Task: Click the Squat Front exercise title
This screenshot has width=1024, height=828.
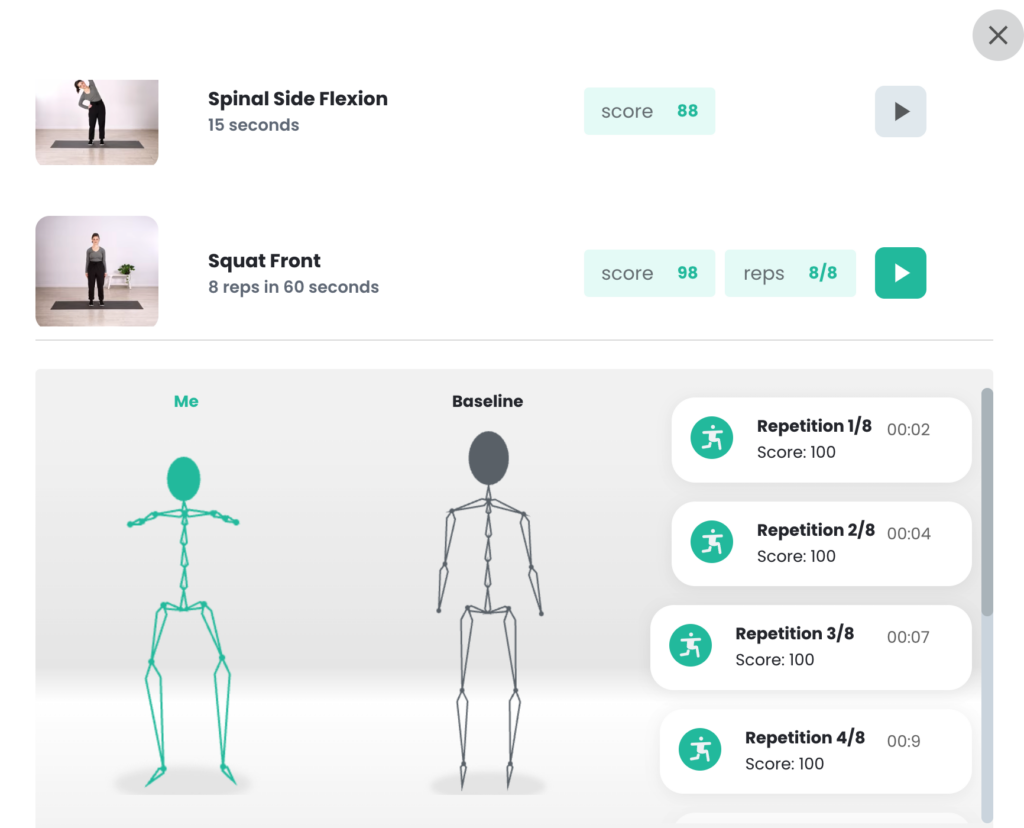Action: pyautogui.click(x=264, y=261)
